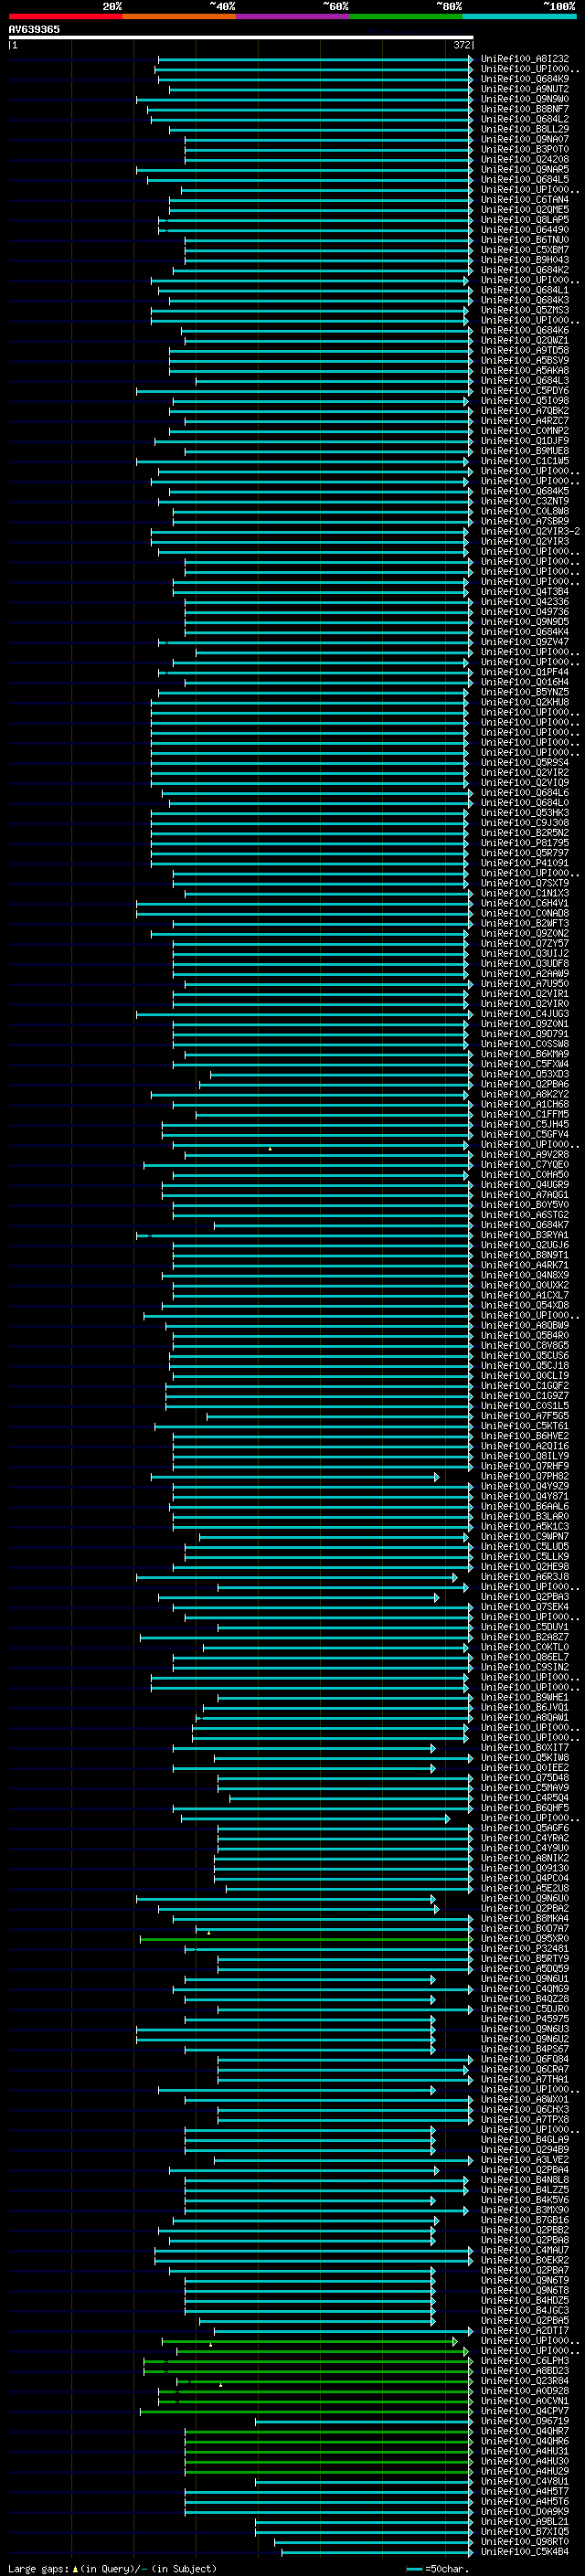This screenshot has width=585, height=2576.
Task: Select hit label UniRef100_A2DTI7
Action: [525, 2330]
